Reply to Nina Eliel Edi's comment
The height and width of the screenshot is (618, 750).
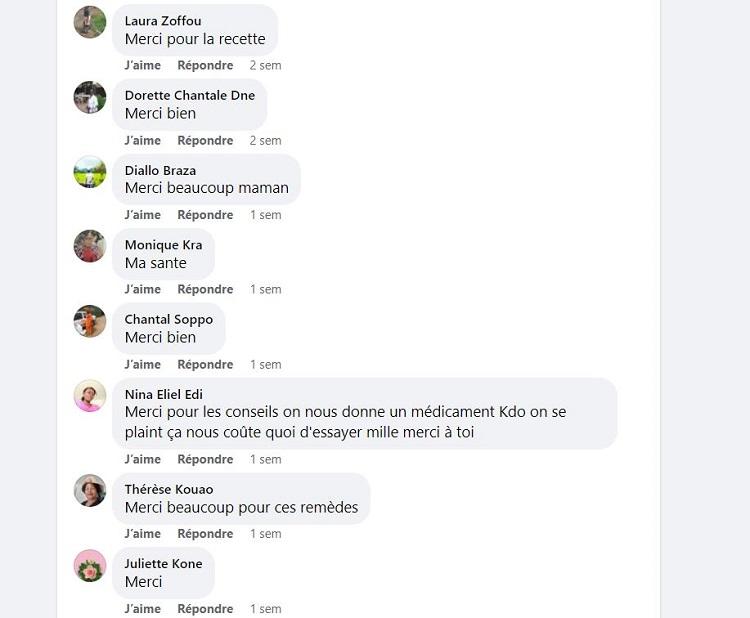[205, 459]
